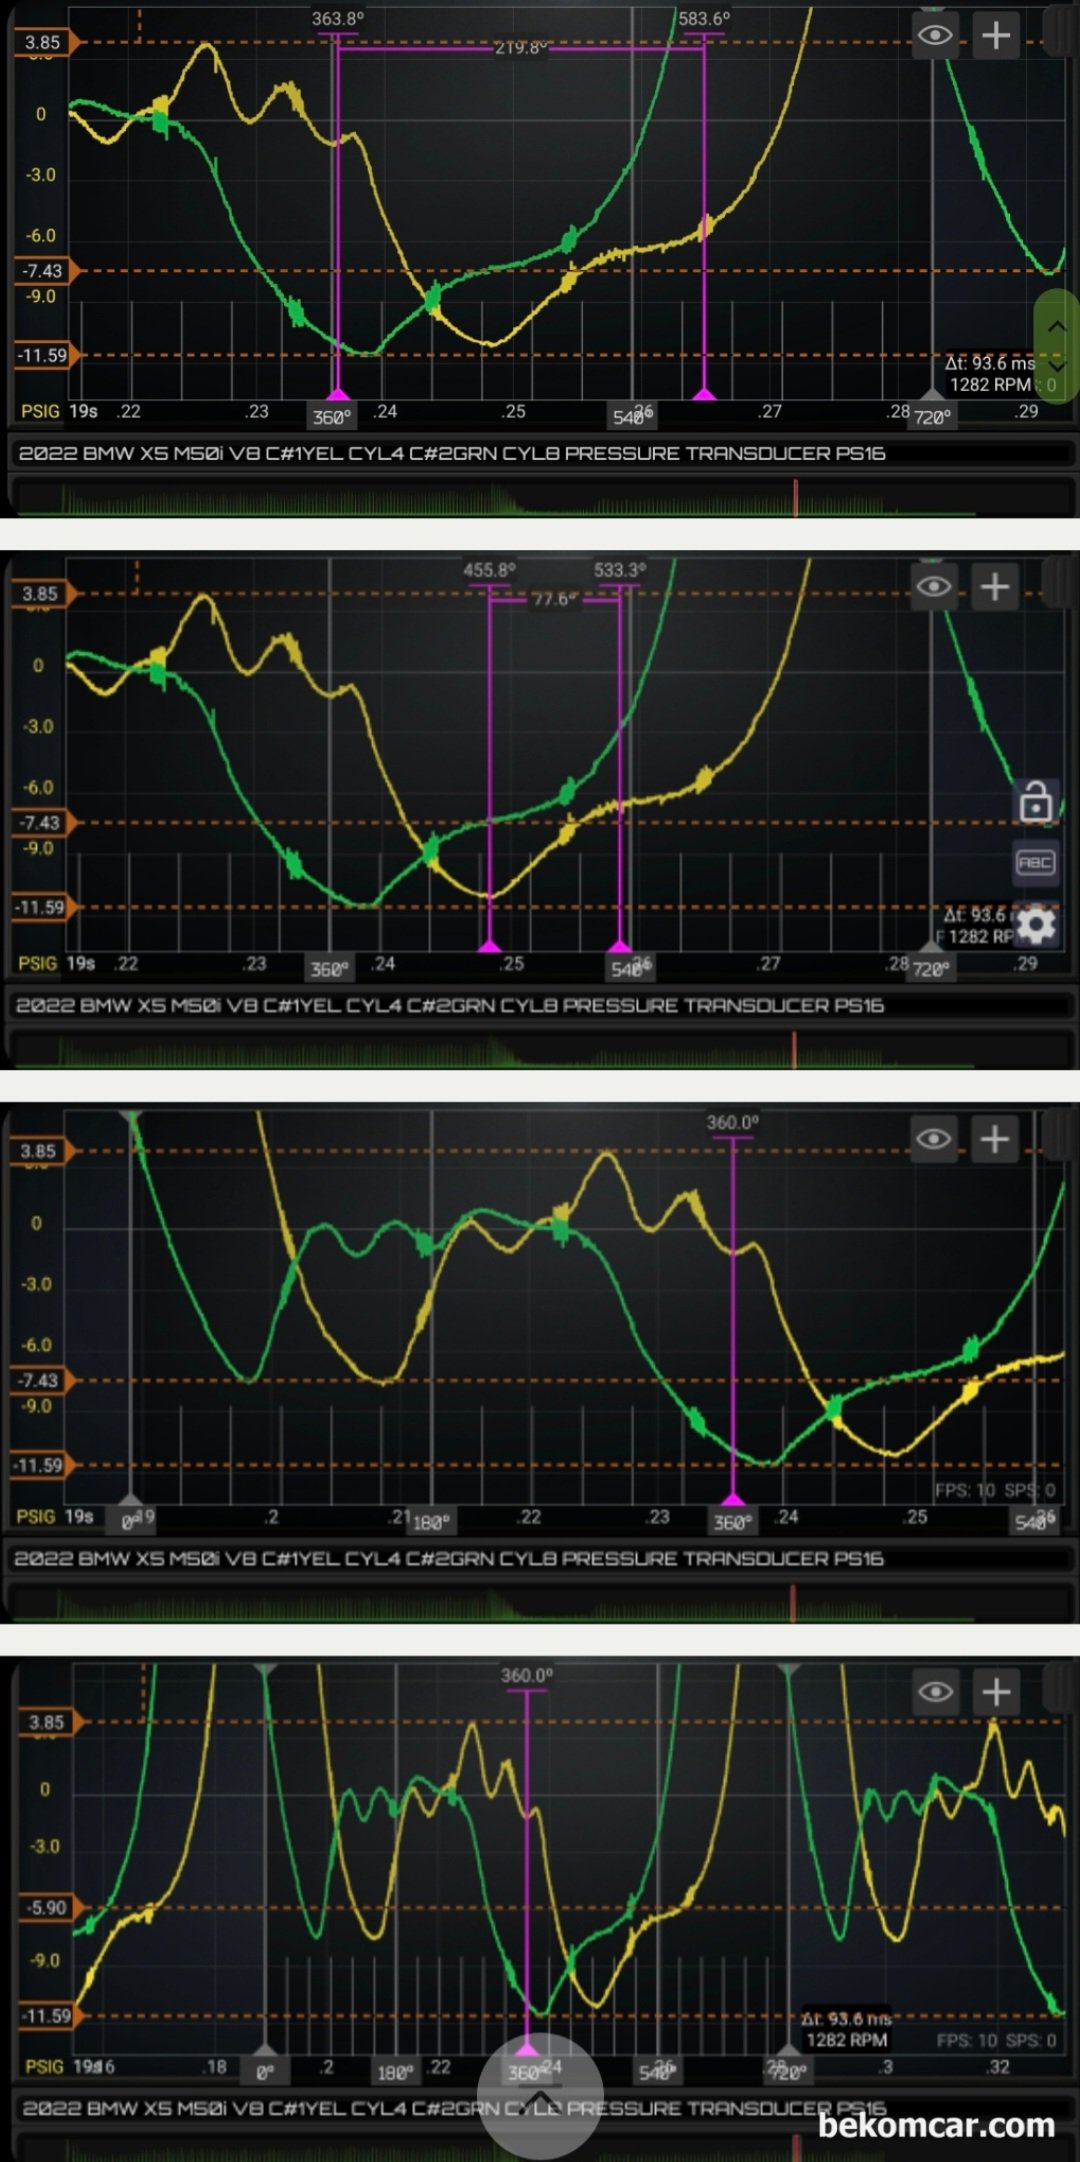Screen dimensions: 1080x2162
Task: Click the Δt: 93.6 ms readout in topmost chart
Action: [x=990, y=363]
